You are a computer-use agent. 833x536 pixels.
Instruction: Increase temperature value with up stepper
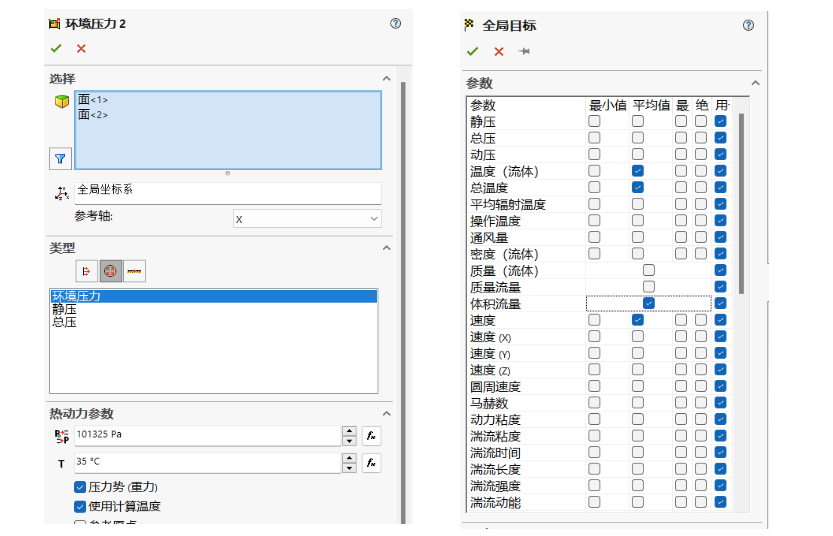349,457
